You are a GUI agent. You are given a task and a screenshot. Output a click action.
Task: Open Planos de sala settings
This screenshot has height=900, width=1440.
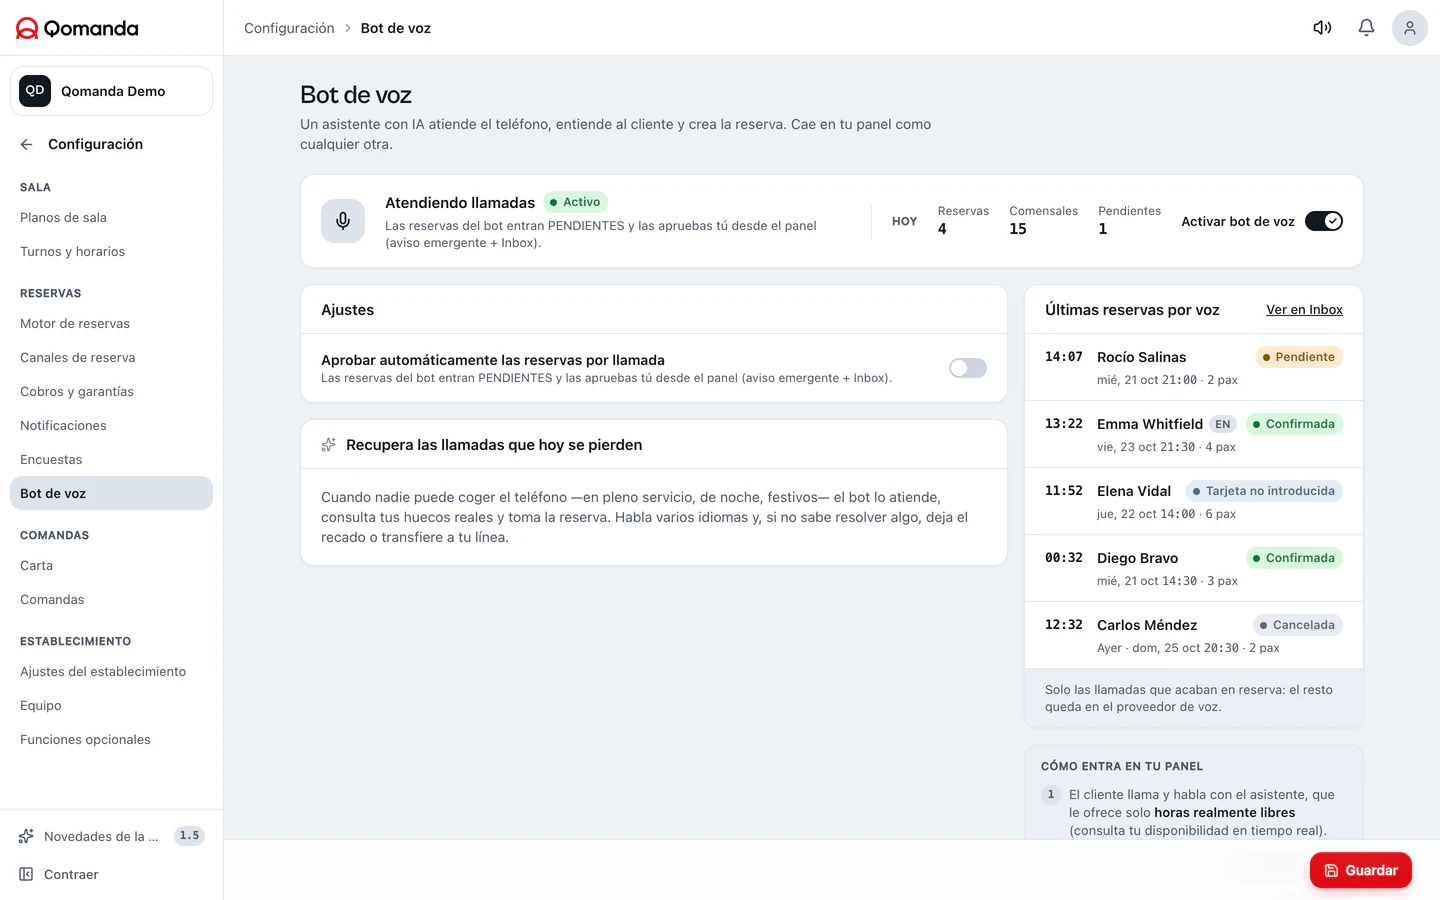111,218
